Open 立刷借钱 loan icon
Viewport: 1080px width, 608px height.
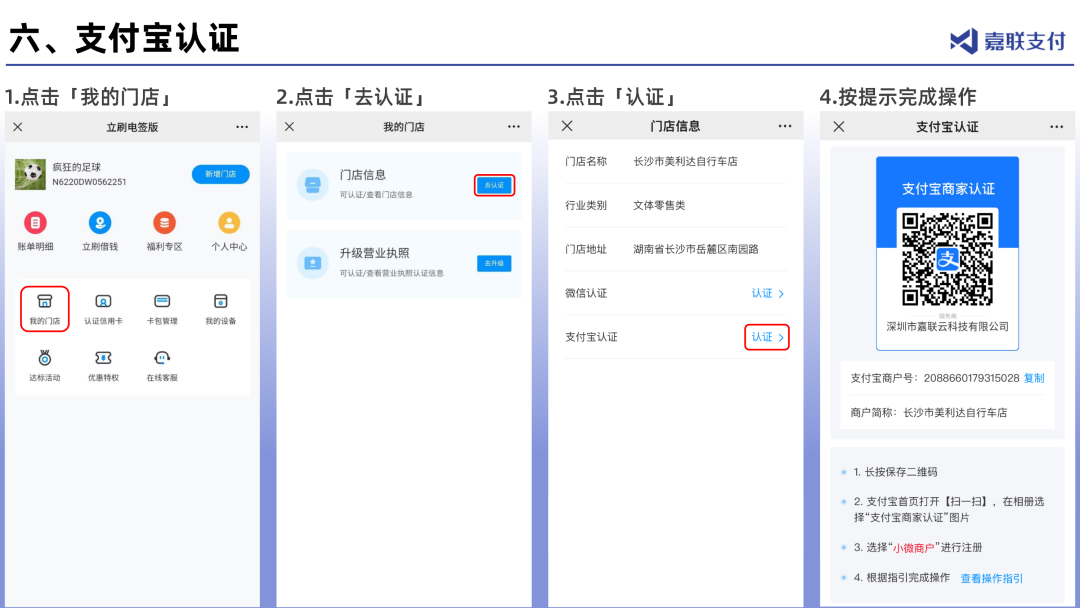click(100, 222)
